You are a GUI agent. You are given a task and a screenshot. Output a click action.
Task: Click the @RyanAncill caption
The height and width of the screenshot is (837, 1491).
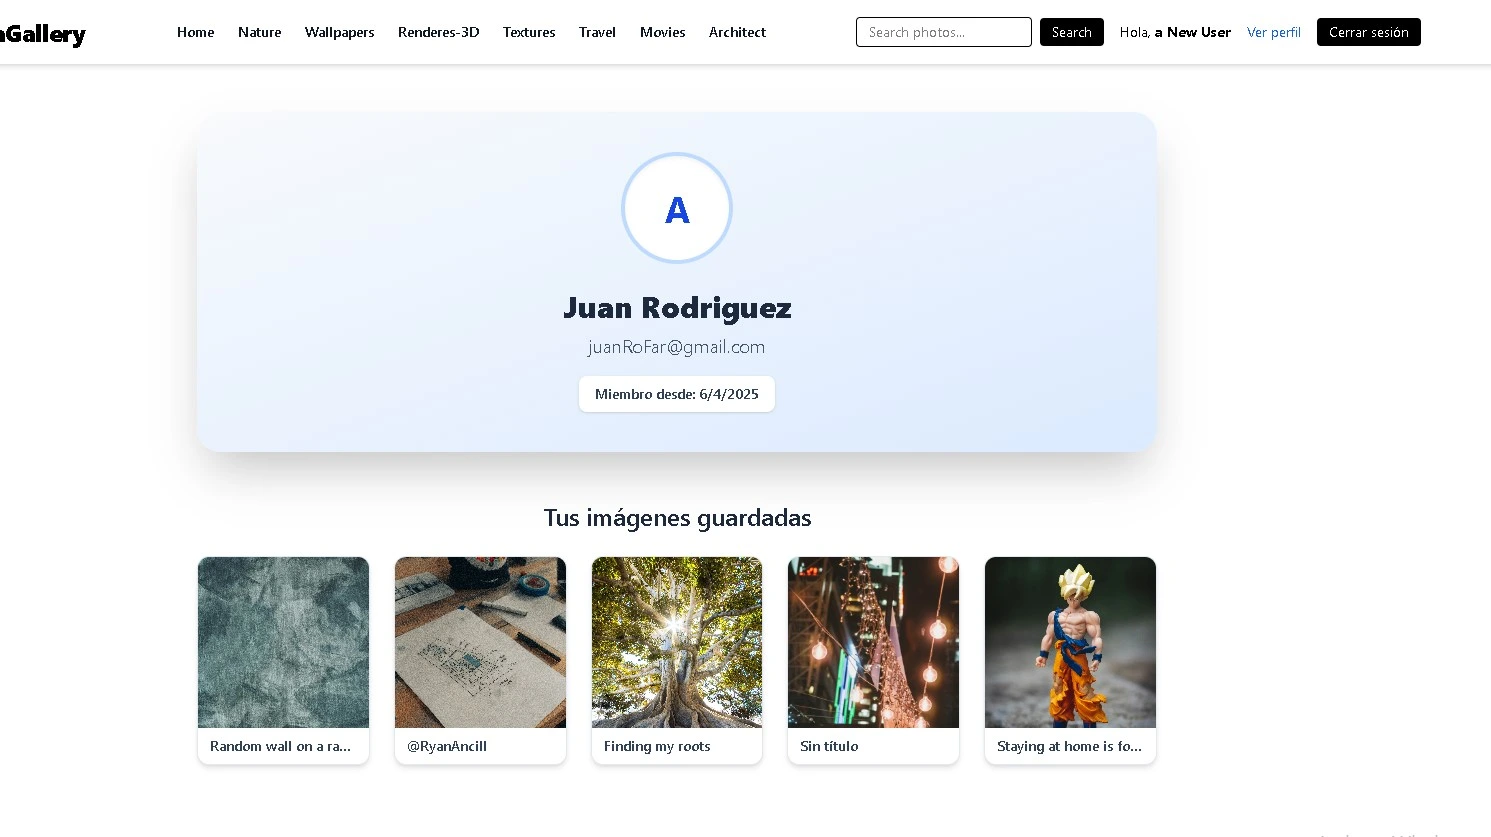[447, 746]
